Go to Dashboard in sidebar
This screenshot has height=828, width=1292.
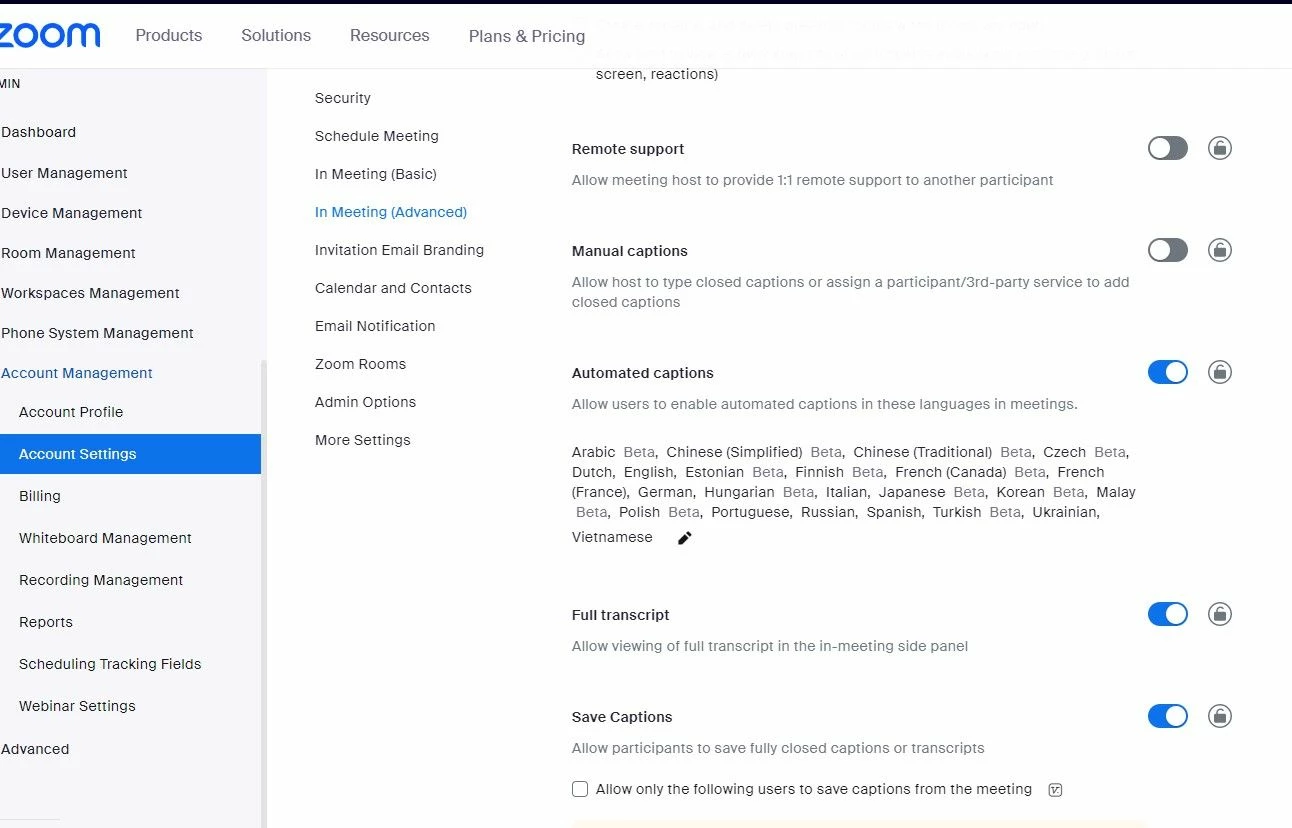click(38, 132)
